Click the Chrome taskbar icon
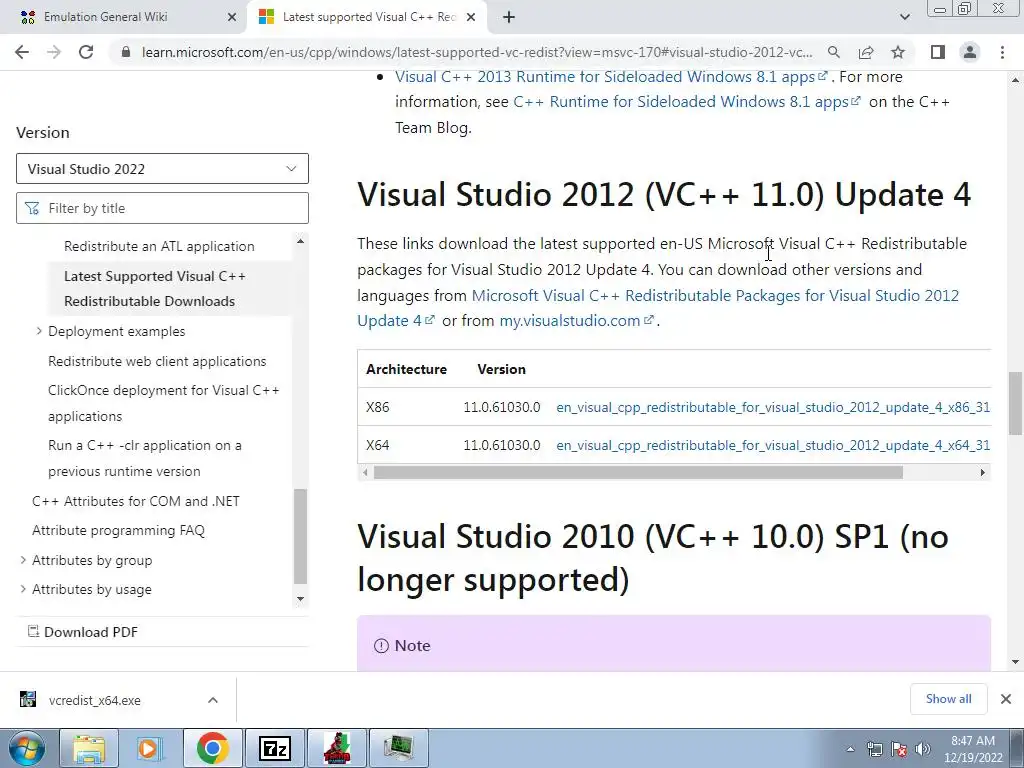This screenshot has width=1024, height=768. 212,748
